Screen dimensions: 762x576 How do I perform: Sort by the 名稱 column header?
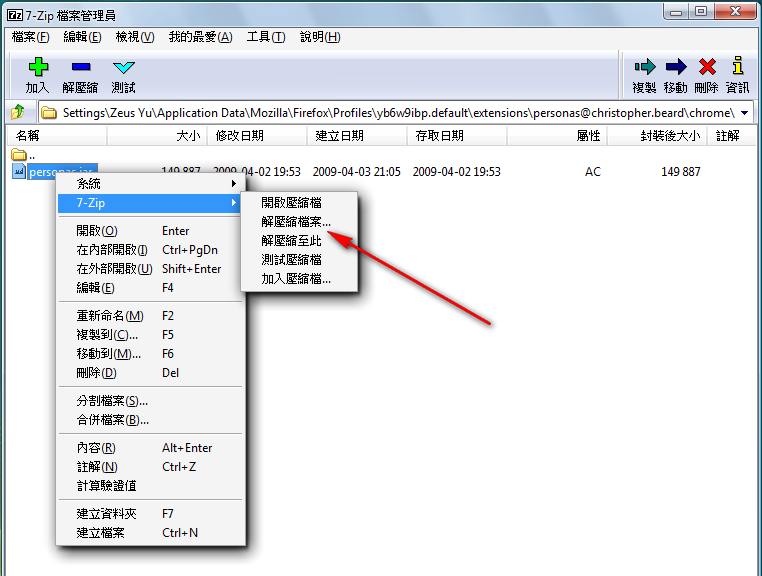(x=57, y=136)
